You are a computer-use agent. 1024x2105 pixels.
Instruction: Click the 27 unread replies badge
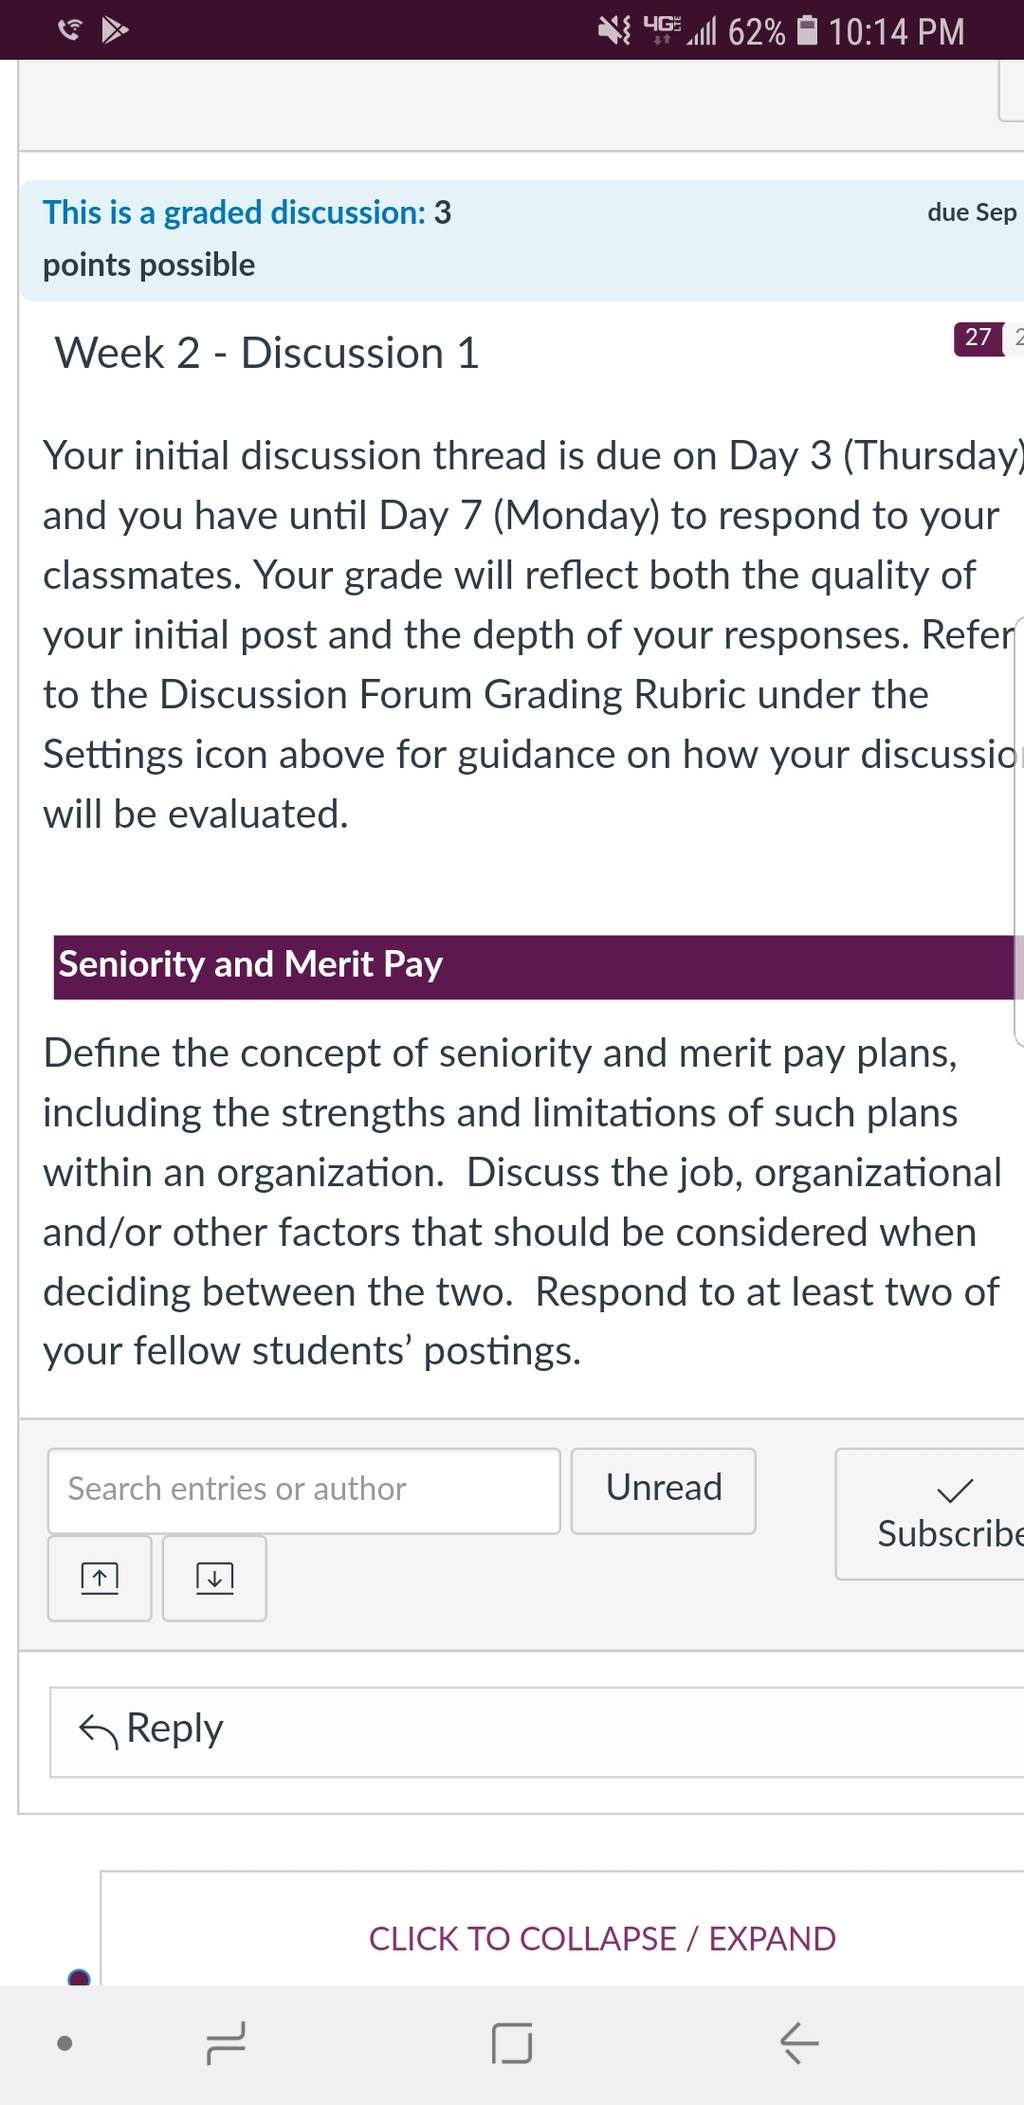(978, 338)
